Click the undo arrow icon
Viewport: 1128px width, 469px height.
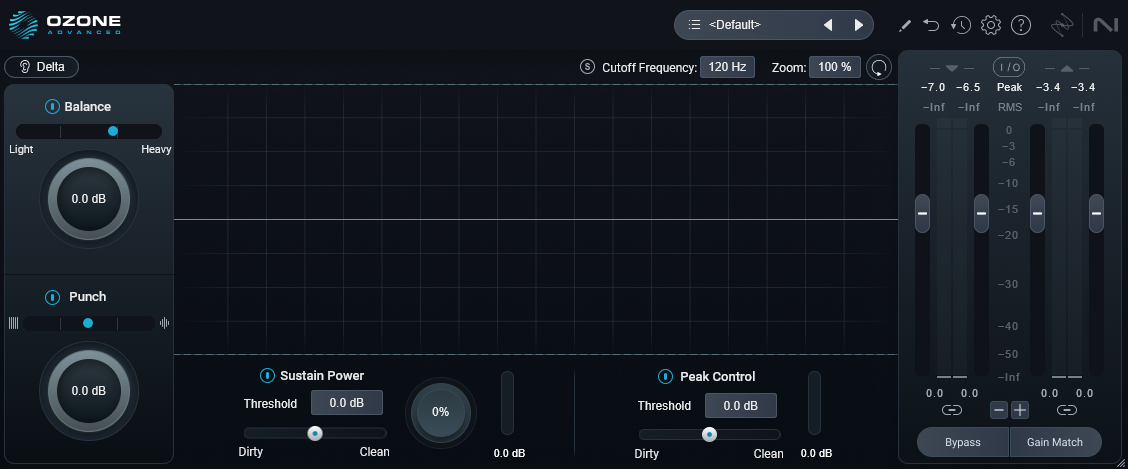pyautogui.click(x=932, y=25)
